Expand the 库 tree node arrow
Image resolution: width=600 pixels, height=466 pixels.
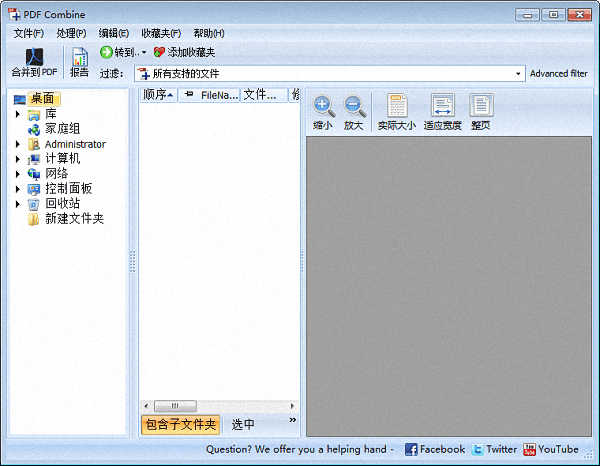(18, 114)
